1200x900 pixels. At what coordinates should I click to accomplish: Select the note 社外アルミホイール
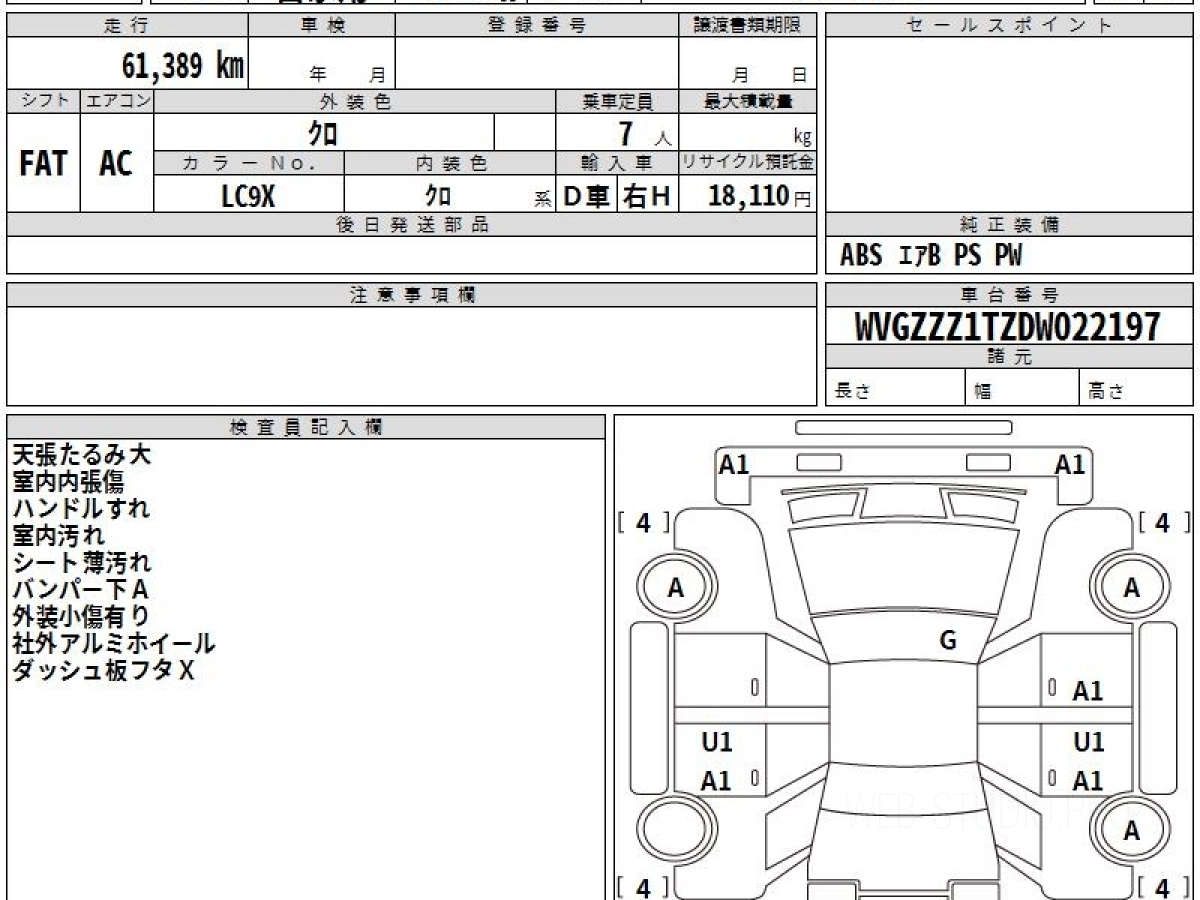coord(113,644)
